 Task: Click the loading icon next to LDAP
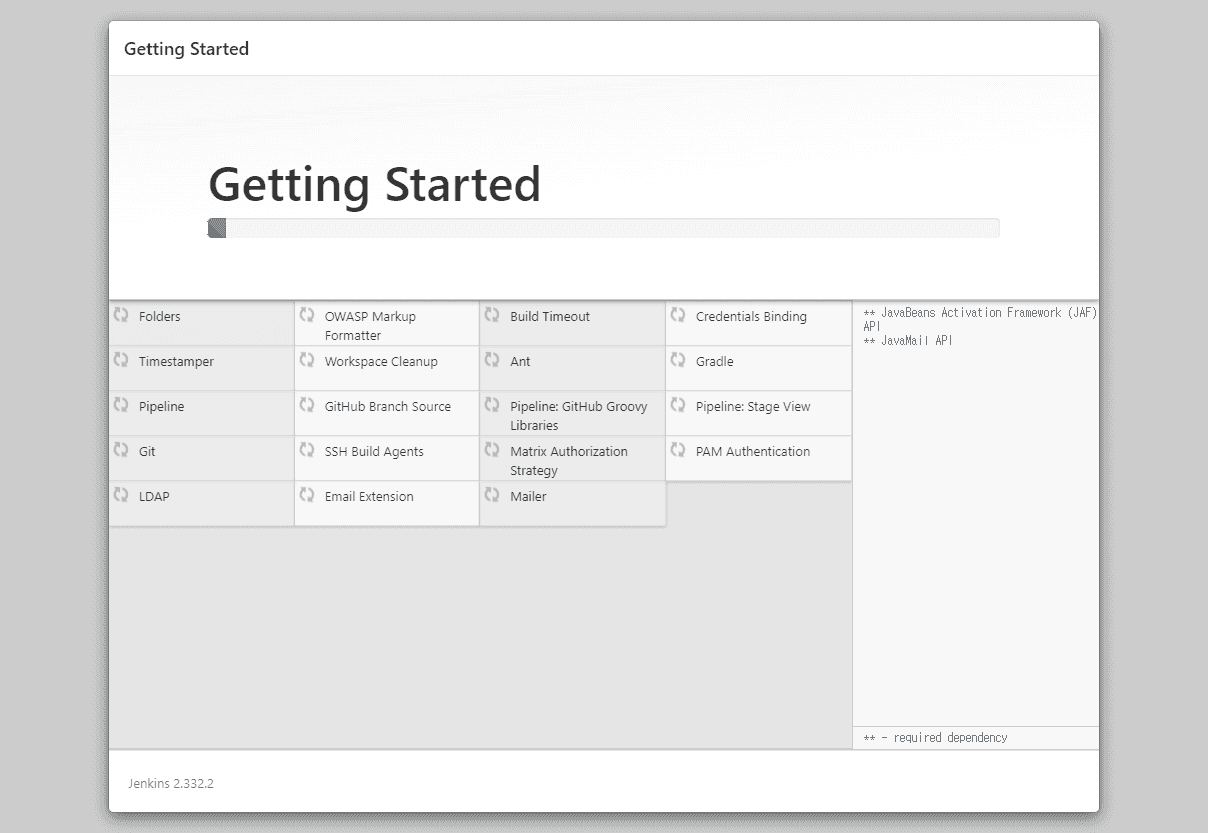[x=121, y=495]
